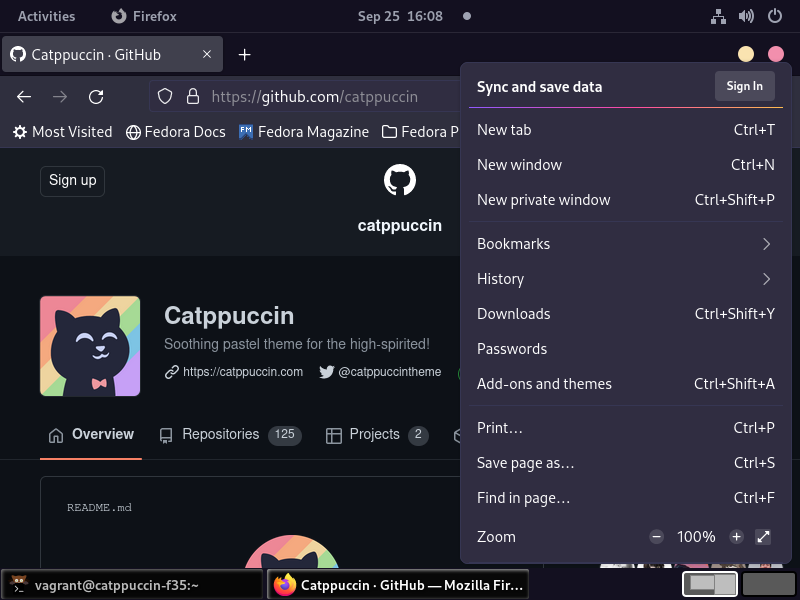This screenshot has height=600, width=800.
Task: Click the yellow window control button
Action: 746,54
